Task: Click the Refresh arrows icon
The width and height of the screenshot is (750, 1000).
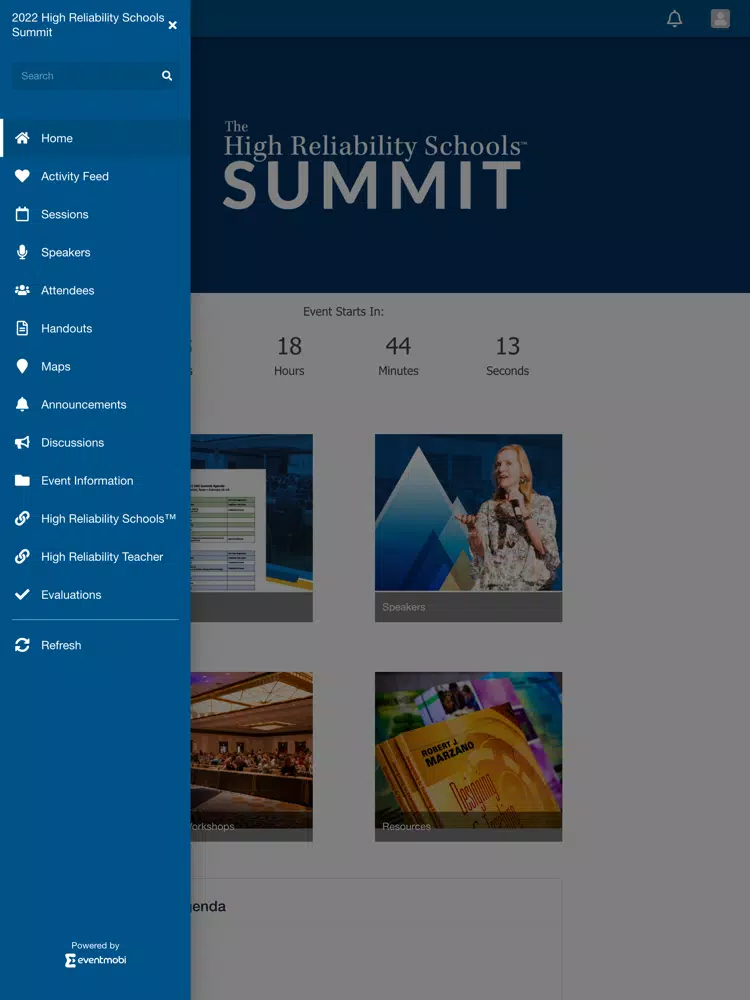Action: (22, 645)
